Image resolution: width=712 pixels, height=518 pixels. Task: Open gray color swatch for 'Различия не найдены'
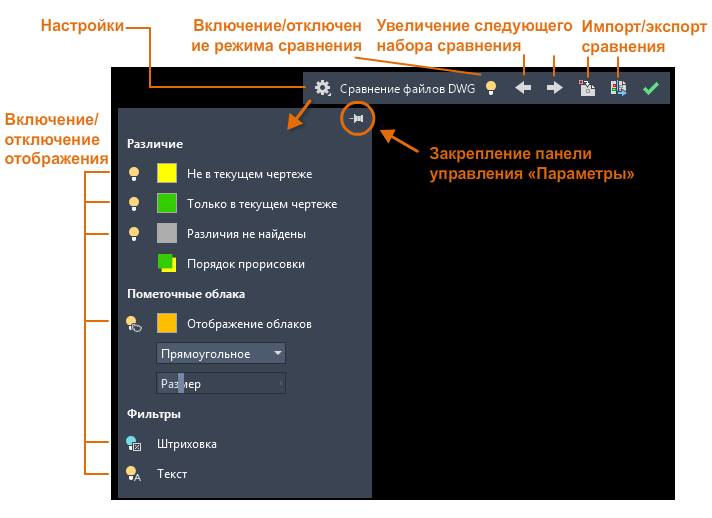[x=167, y=233]
